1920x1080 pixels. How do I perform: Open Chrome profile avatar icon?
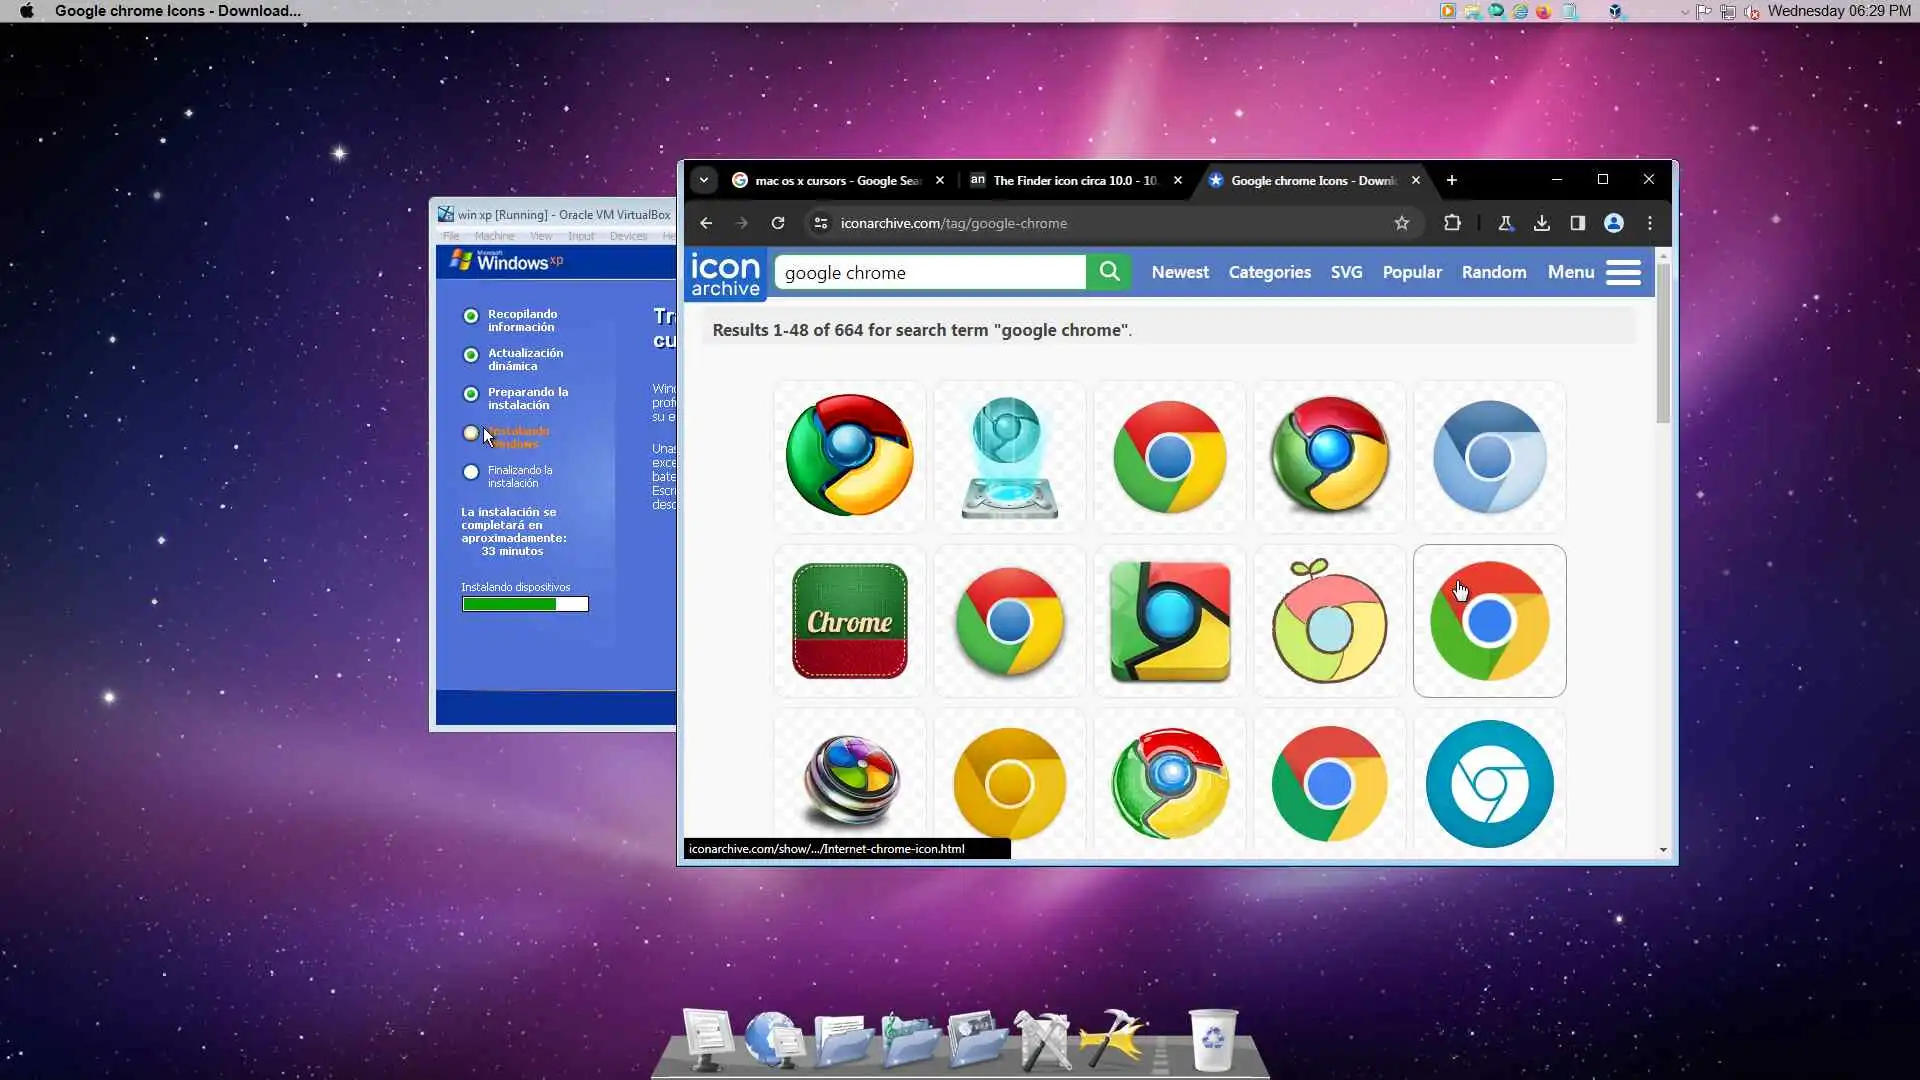(x=1613, y=223)
